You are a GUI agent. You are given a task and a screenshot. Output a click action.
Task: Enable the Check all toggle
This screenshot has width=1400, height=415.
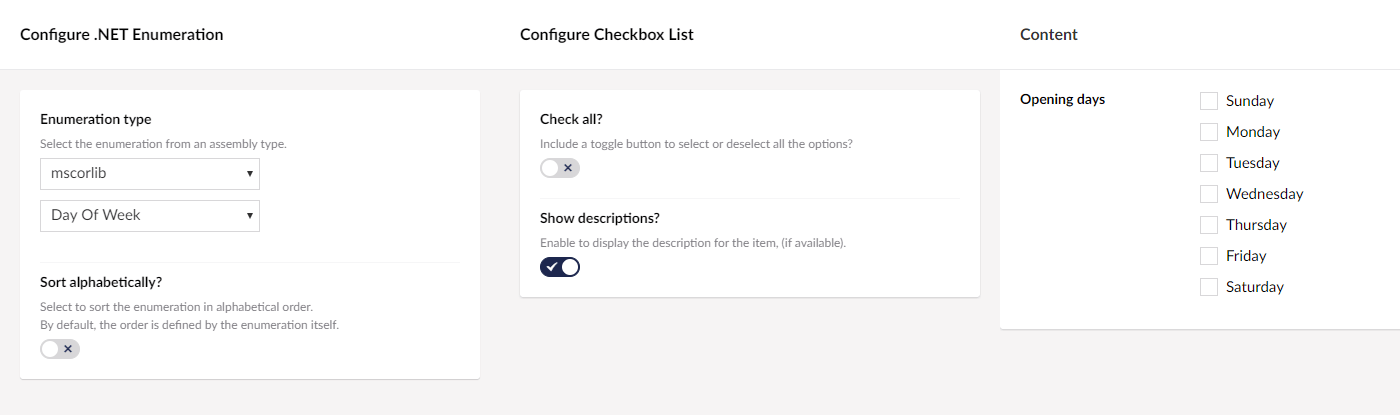[560, 168]
